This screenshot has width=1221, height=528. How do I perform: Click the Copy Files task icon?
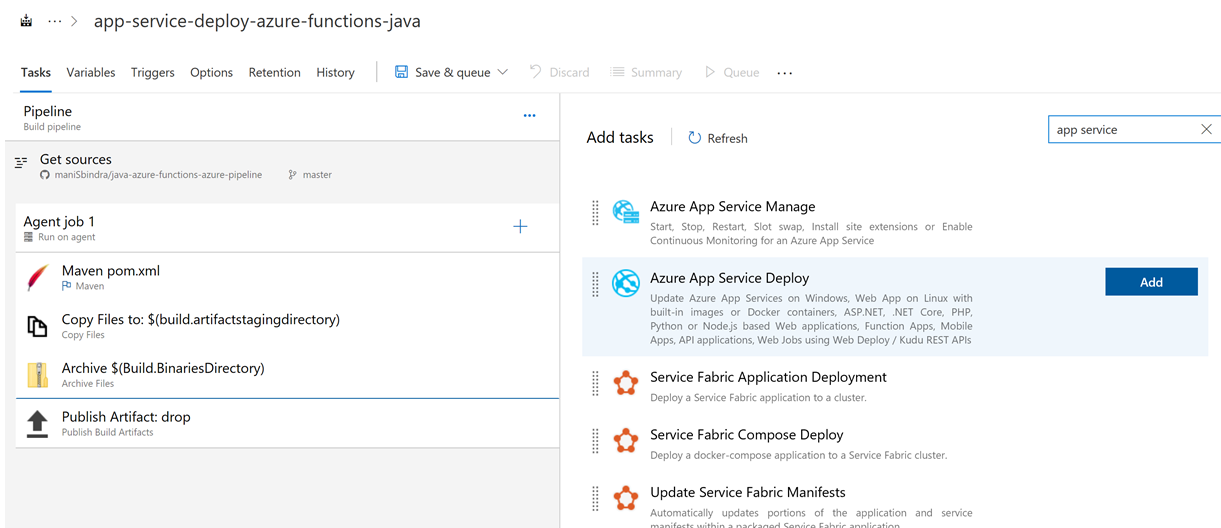pos(37,326)
